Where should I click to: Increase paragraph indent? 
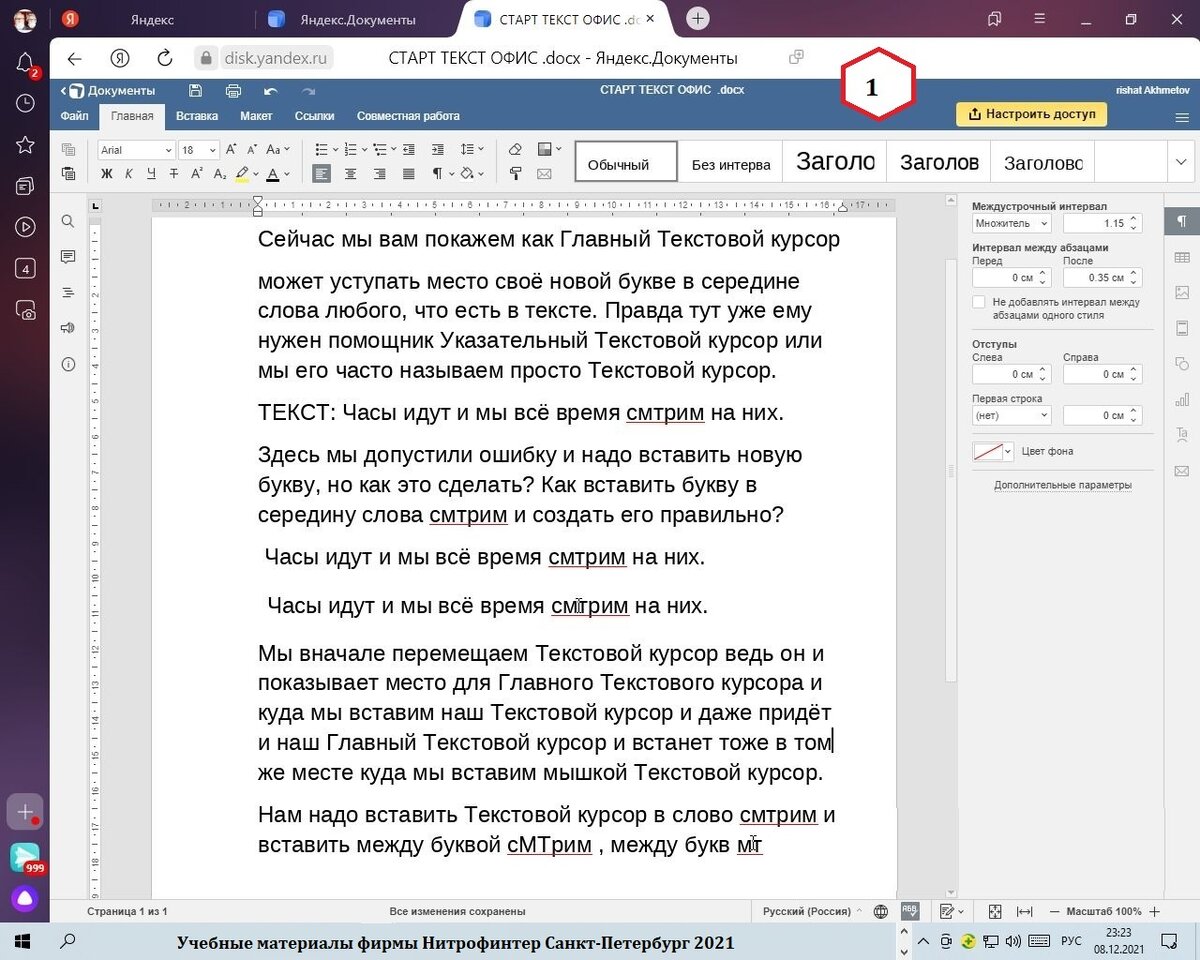point(437,150)
